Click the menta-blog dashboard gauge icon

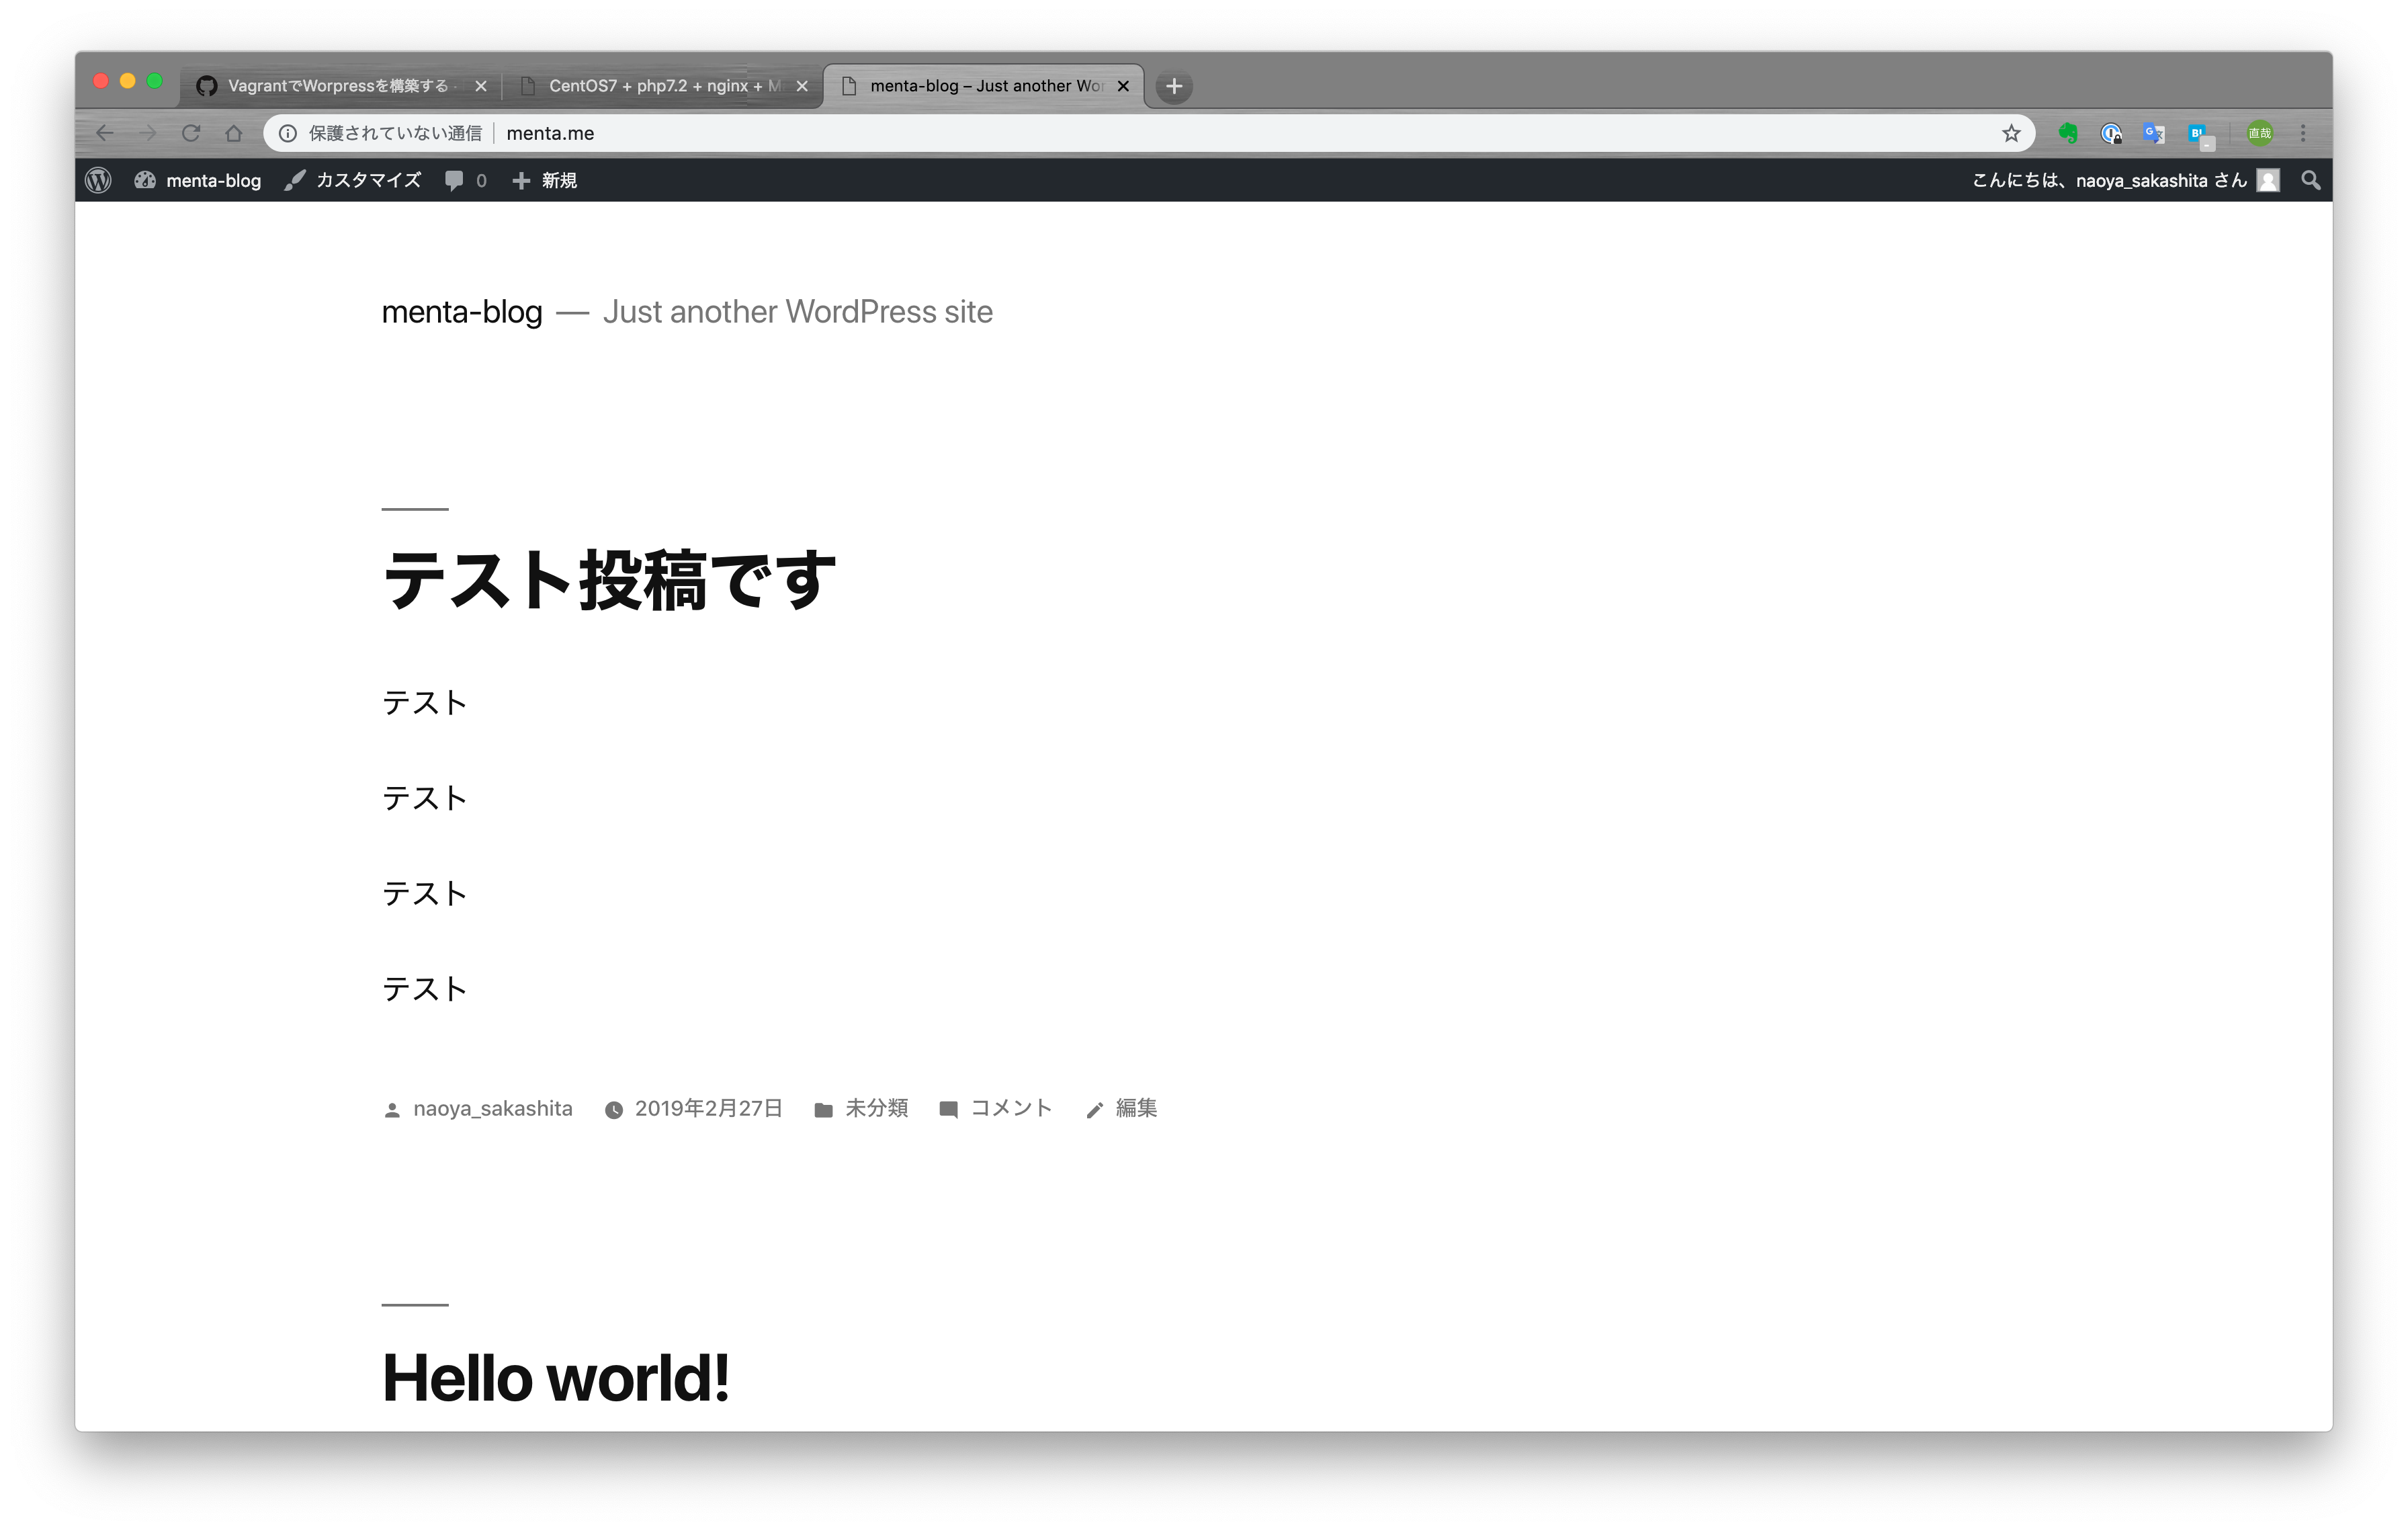coord(145,180)
